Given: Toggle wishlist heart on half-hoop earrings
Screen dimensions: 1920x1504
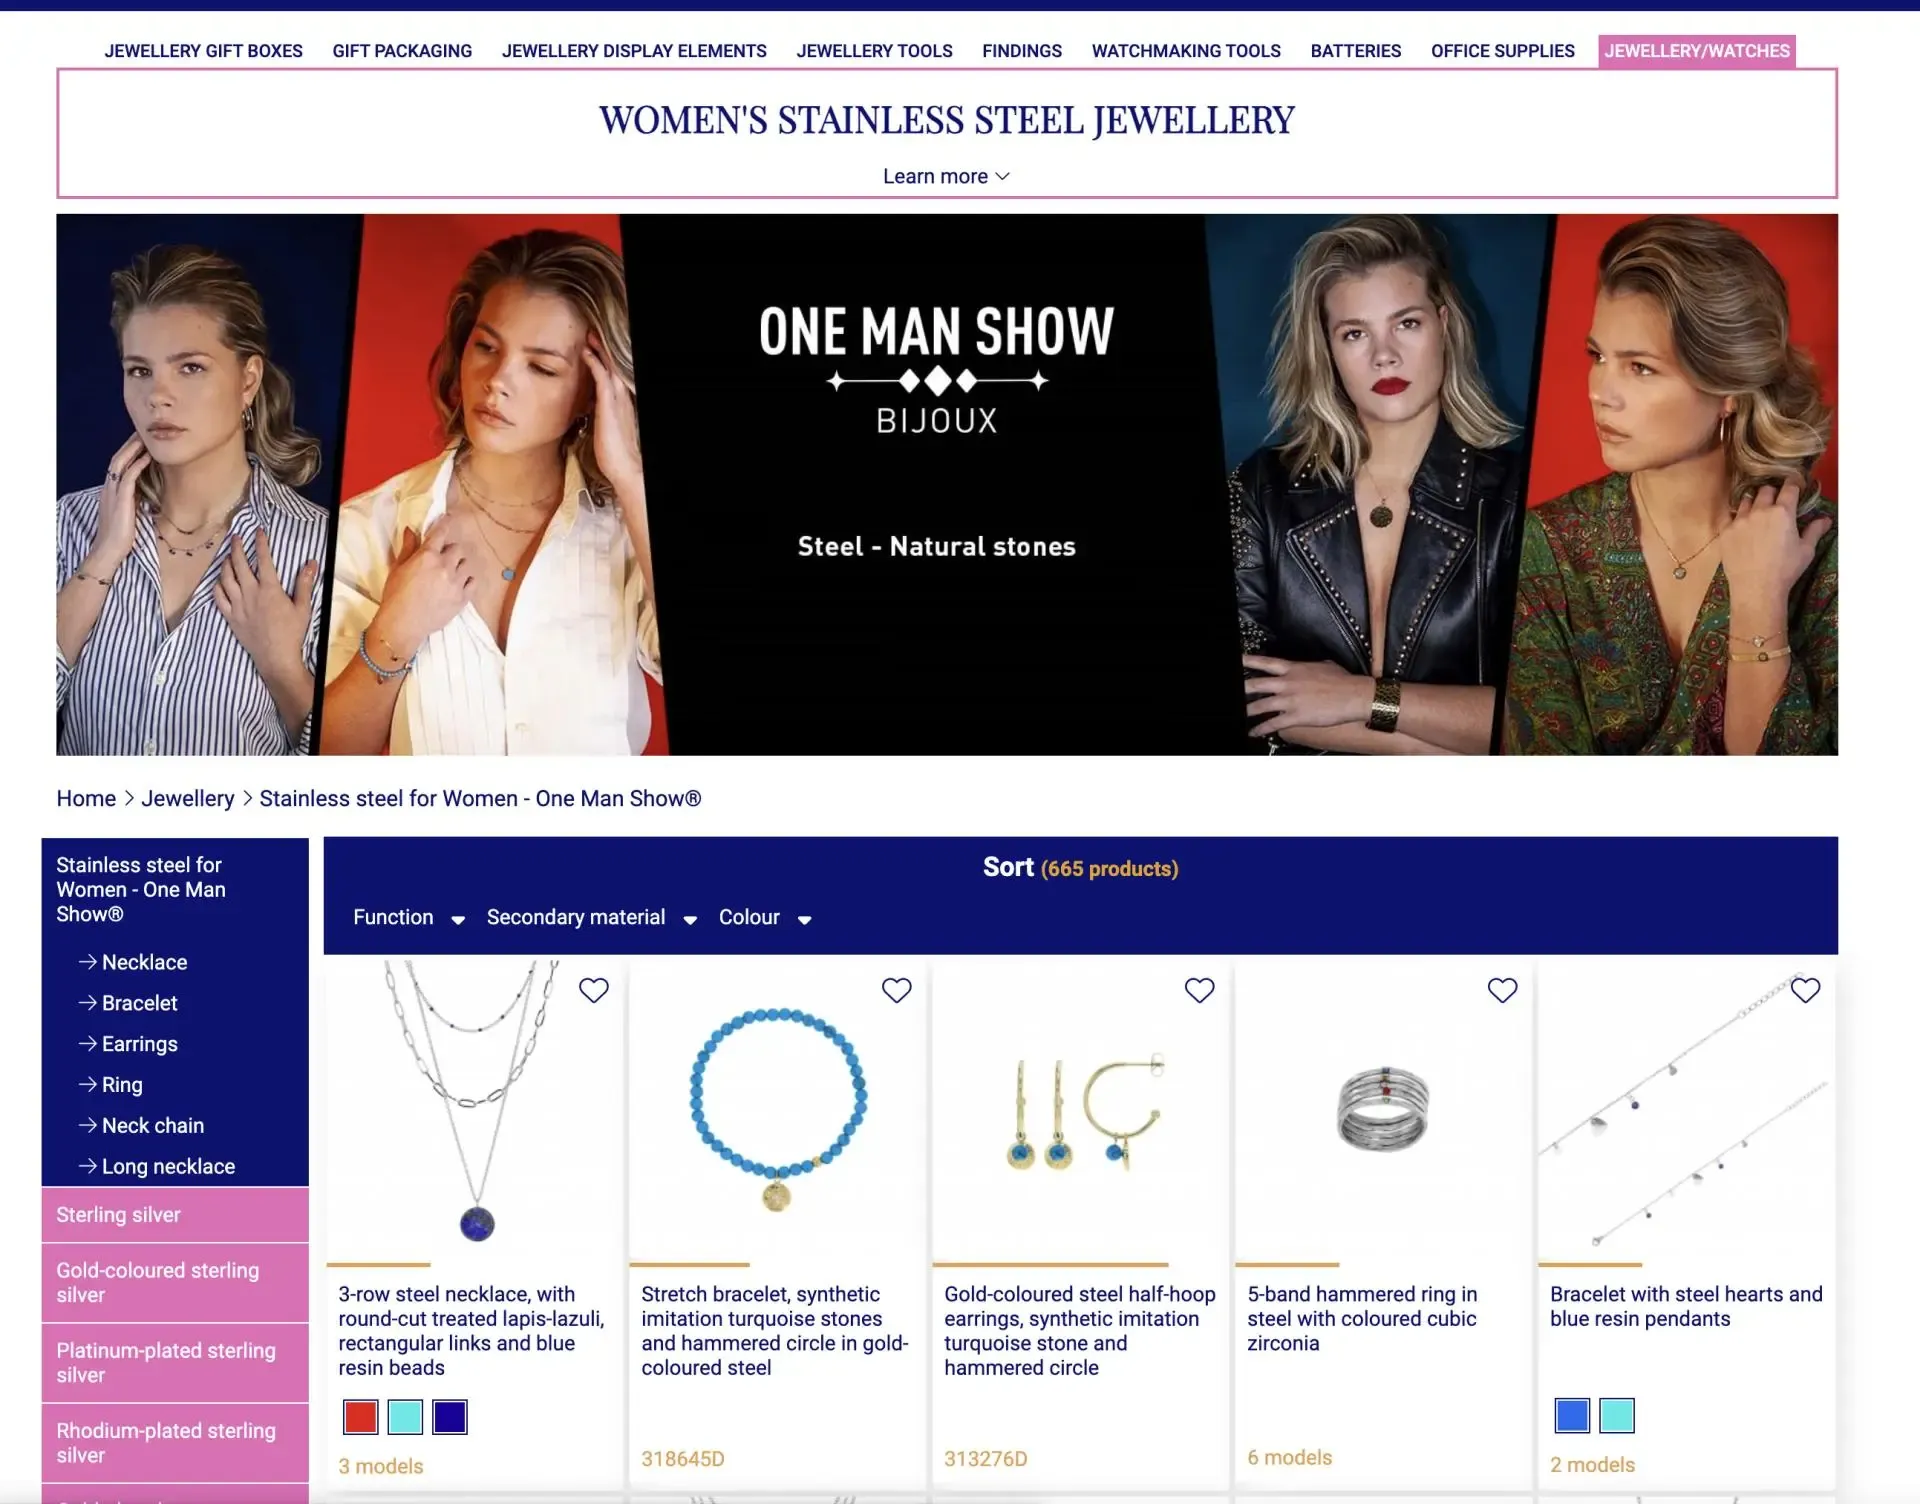Looking at the screenshot, I should coord(1200,990).
